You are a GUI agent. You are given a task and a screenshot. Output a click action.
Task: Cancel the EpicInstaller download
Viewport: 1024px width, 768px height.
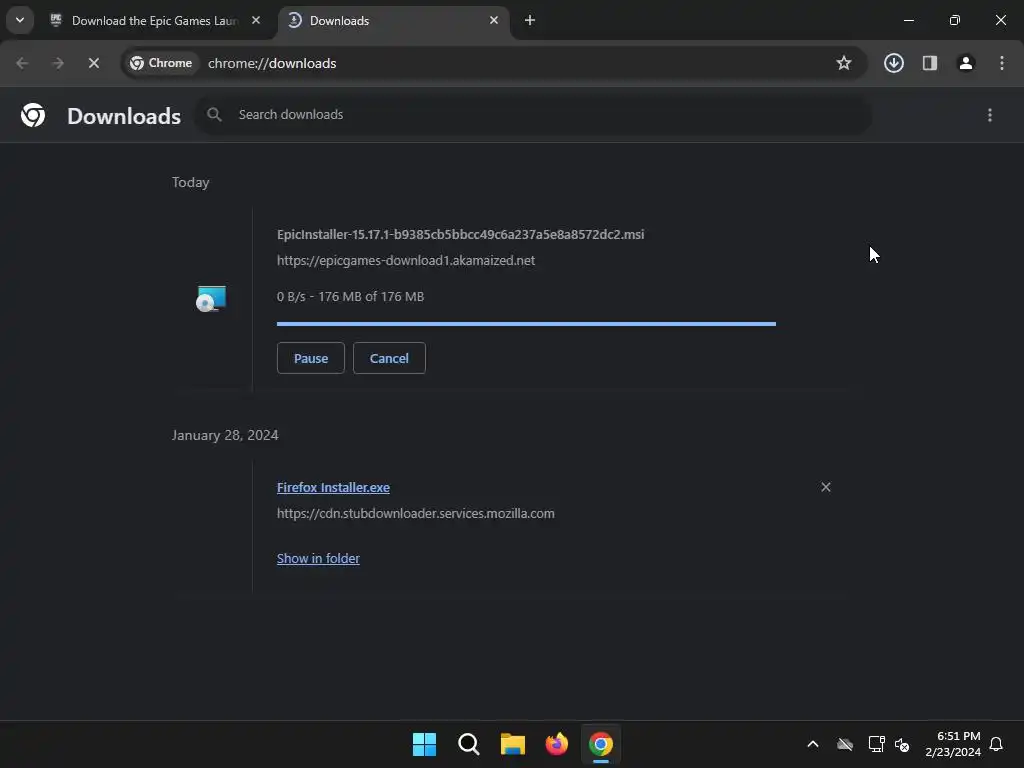(389, 358)
